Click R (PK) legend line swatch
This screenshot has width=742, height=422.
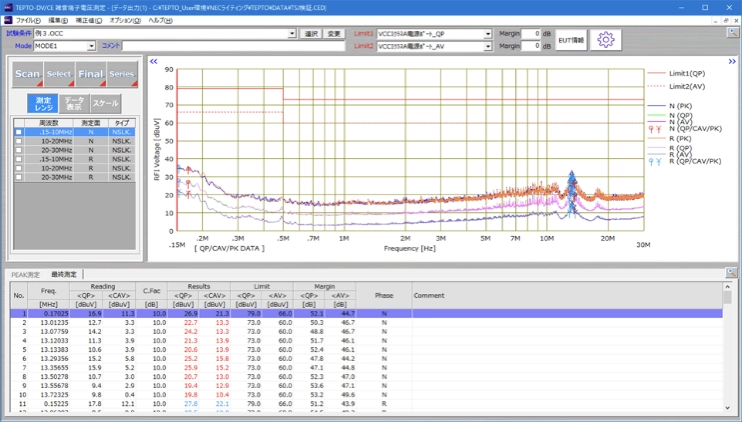[x=656, y=139]
